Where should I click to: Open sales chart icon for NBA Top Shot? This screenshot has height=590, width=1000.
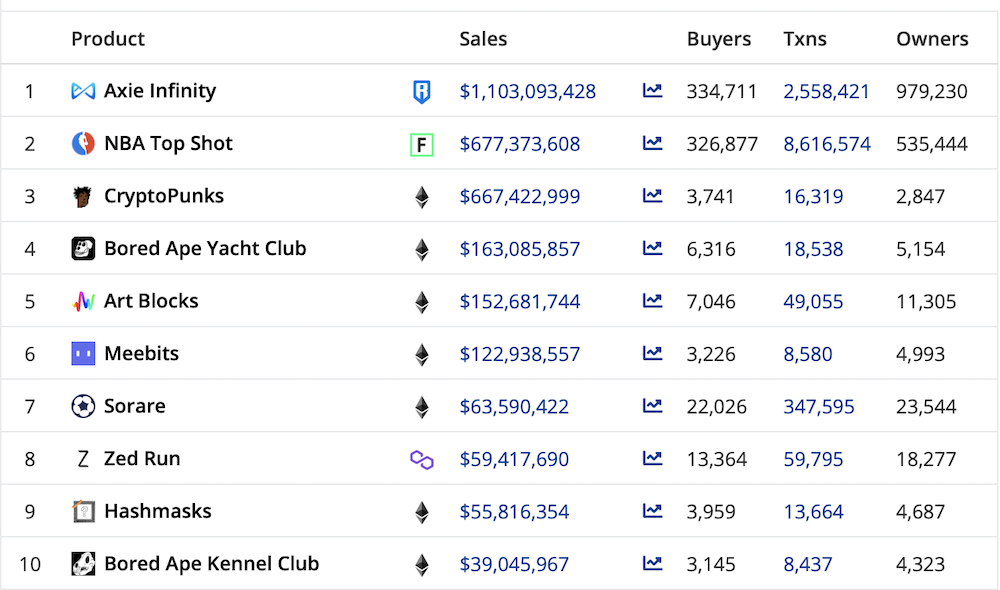[652, 143]
